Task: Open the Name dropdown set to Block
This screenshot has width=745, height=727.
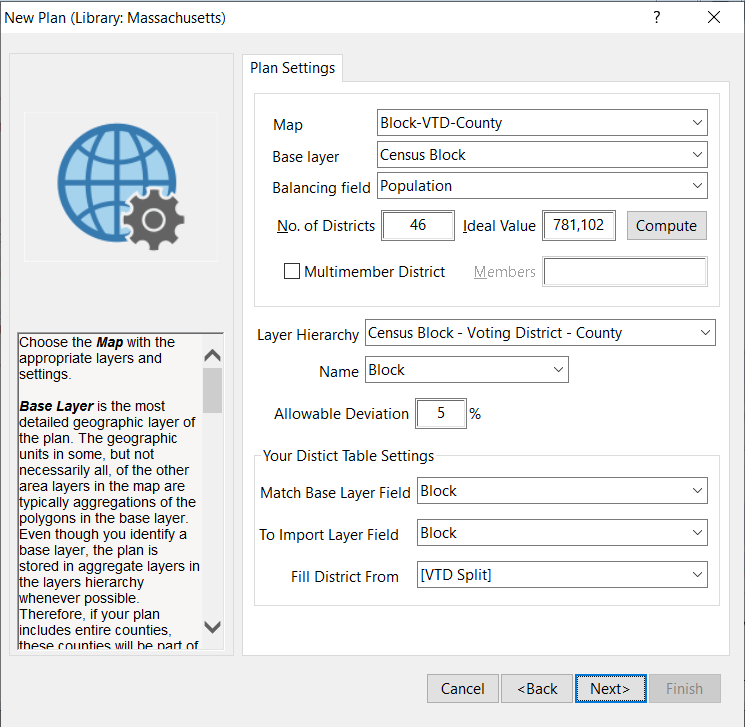Action: [x=467, y=370]
